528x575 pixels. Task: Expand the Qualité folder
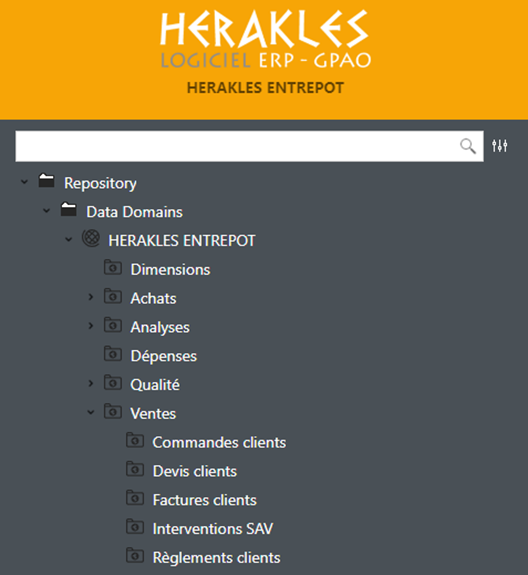(x=91, y=384)
